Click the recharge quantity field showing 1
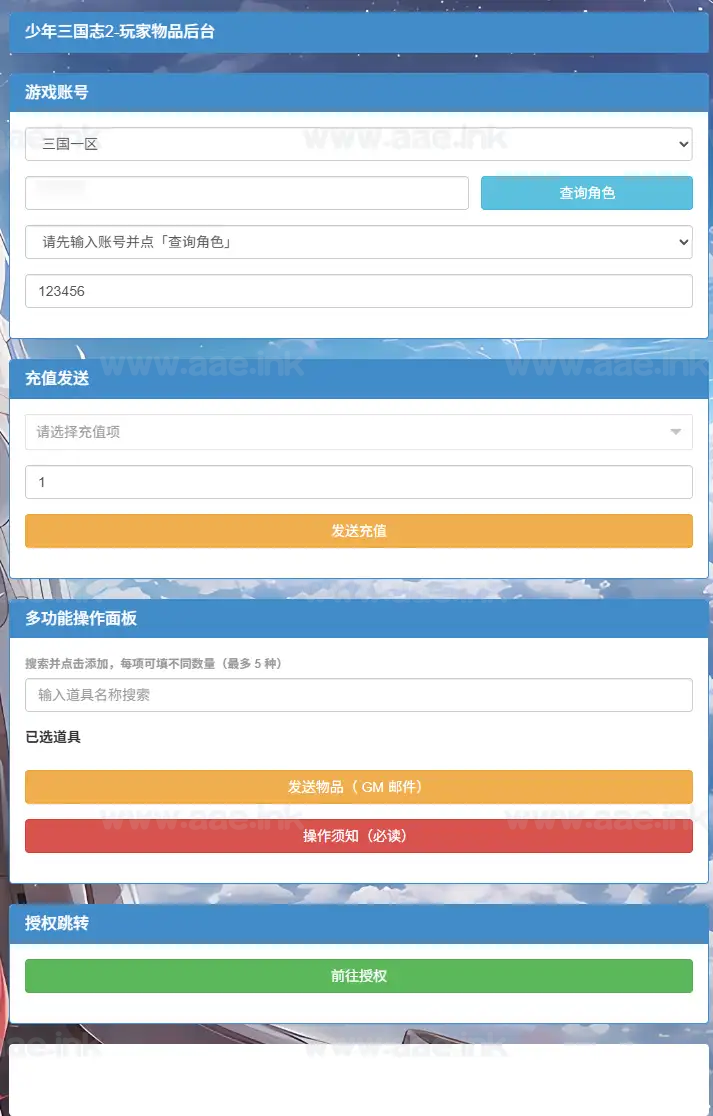This screenshot has width=713, height=1116. pyautogui.click(x=359, y=482)
